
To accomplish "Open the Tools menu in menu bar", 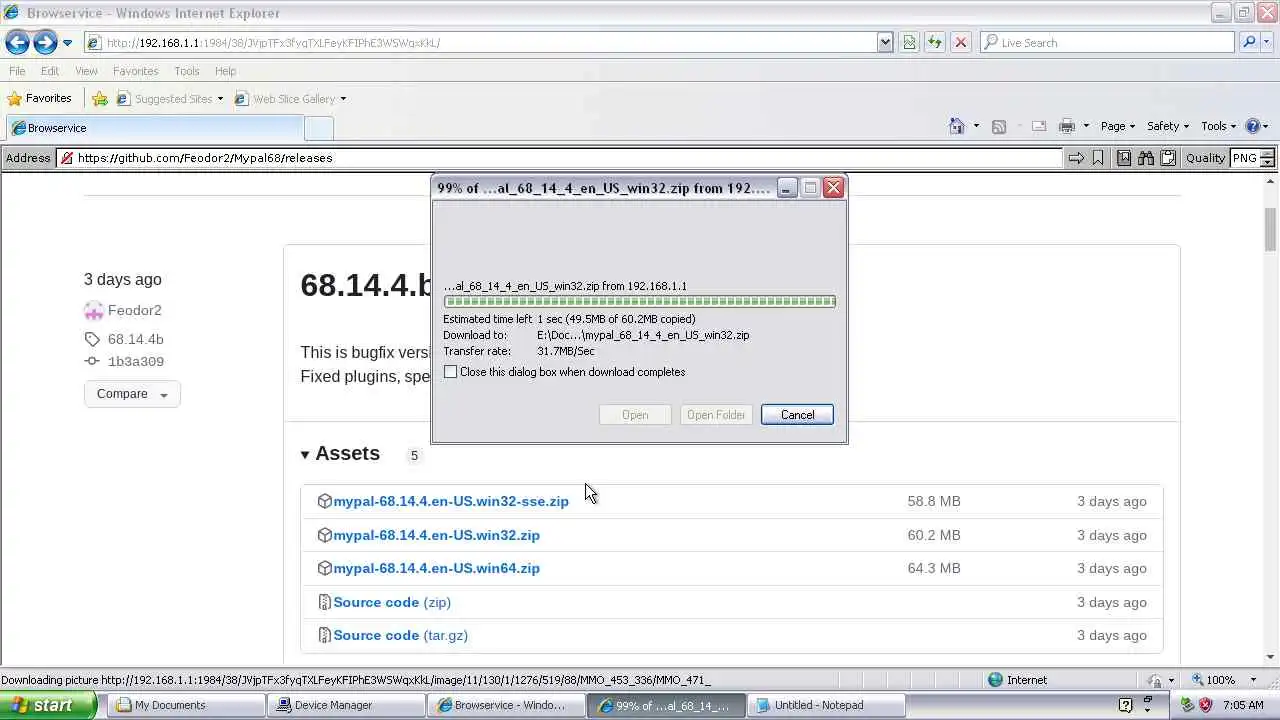I will pos(187,71).
